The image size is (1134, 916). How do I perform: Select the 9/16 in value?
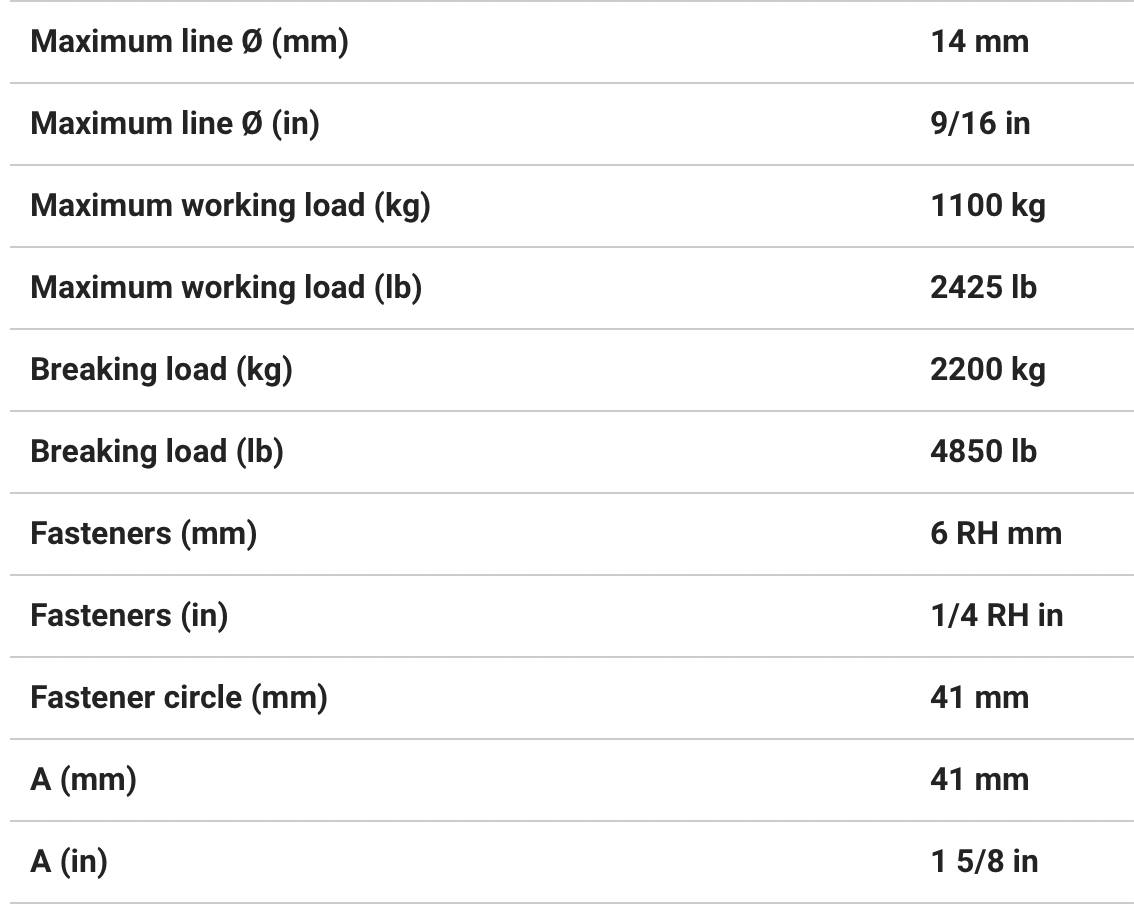point(980,124)
